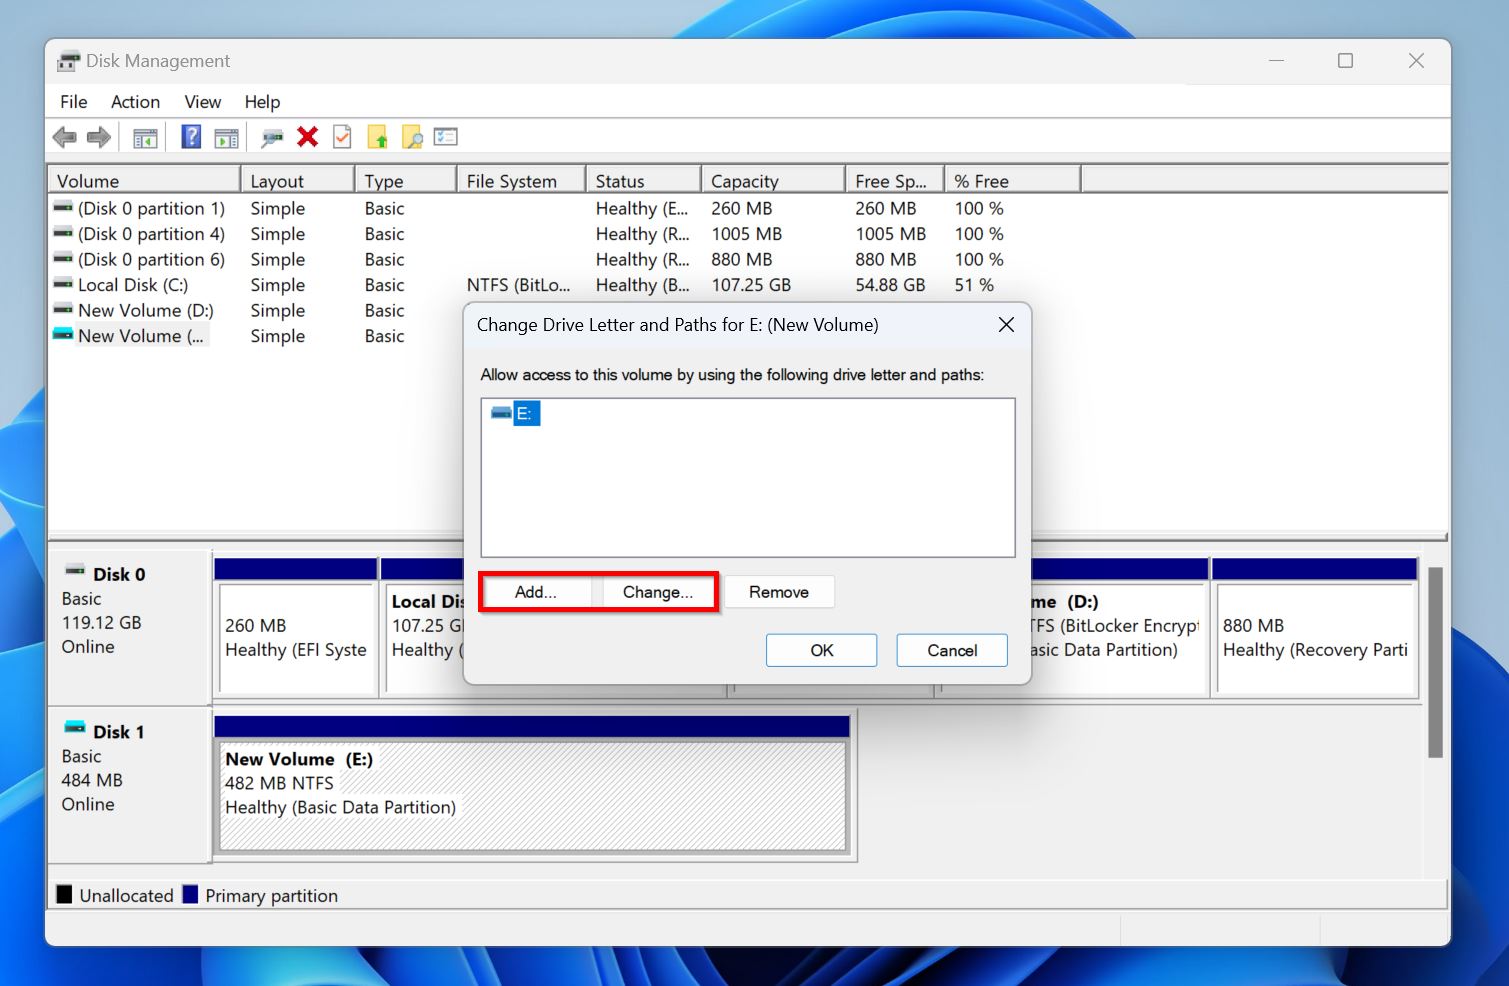Screen dimensions: 1509x986
Task: Click the red X Delete Volume icon
Action: (x=307, y=136)
